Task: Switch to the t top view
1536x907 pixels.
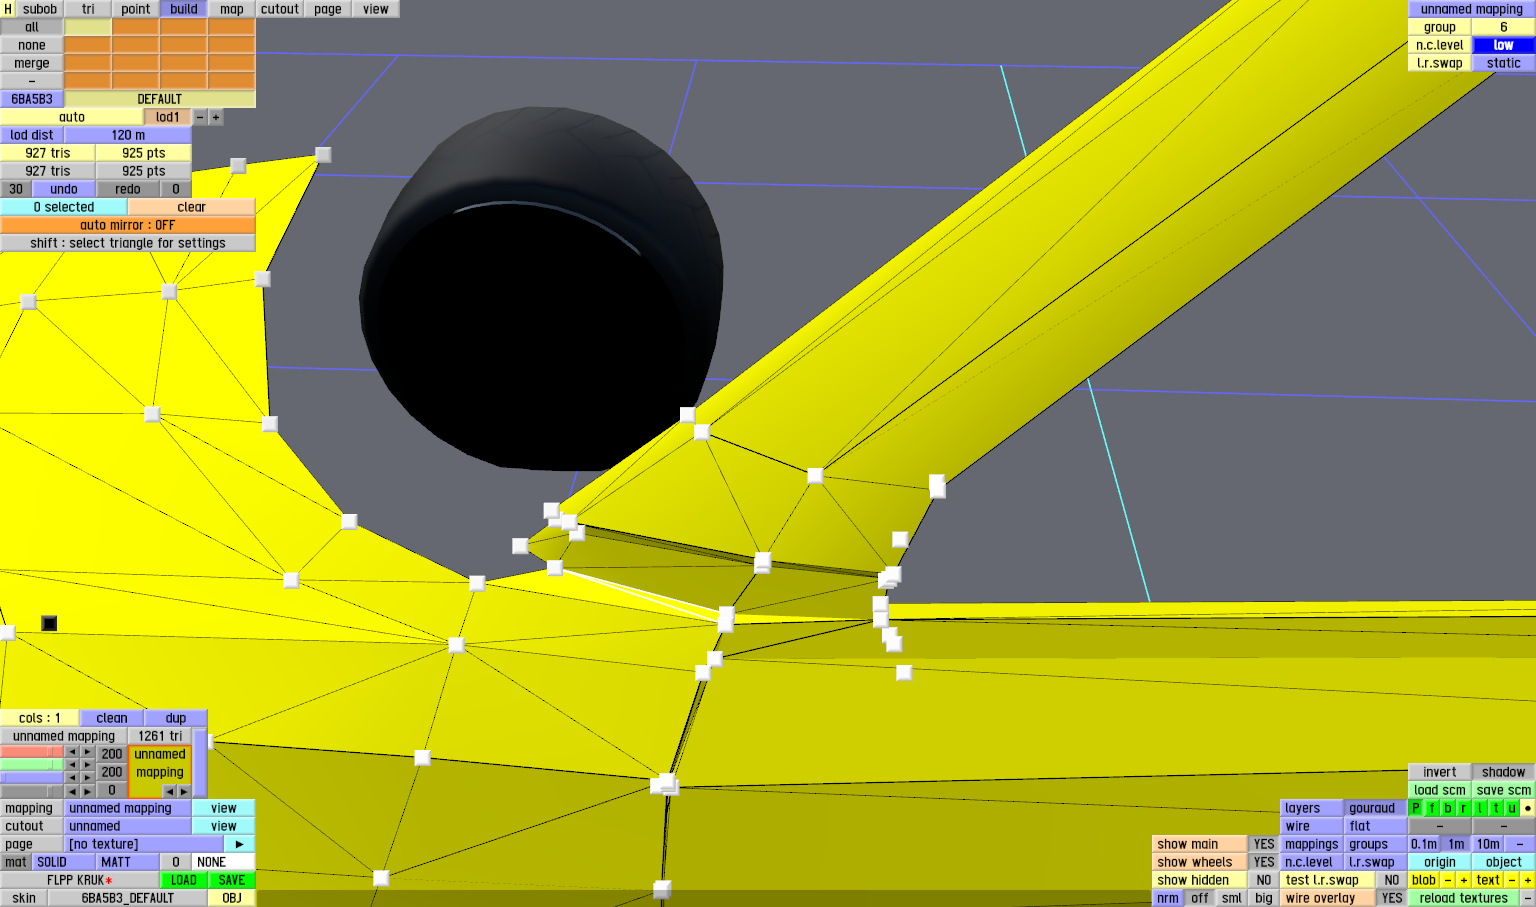Action: [x=1496, y=808]
